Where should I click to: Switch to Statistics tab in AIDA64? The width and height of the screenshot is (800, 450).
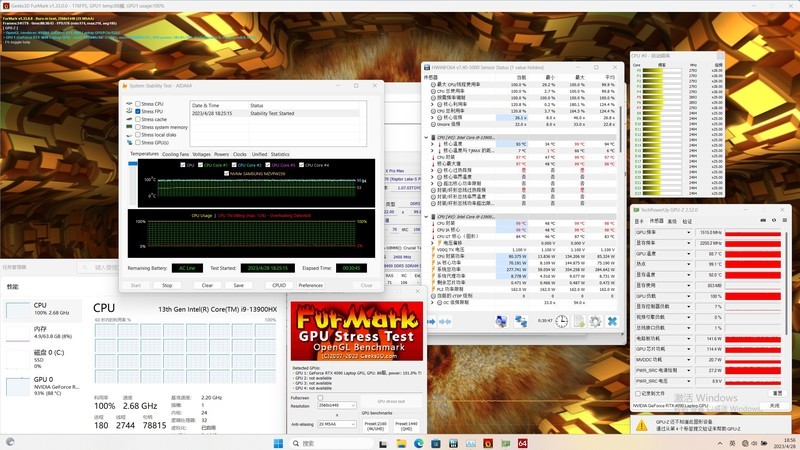(280, 154)
